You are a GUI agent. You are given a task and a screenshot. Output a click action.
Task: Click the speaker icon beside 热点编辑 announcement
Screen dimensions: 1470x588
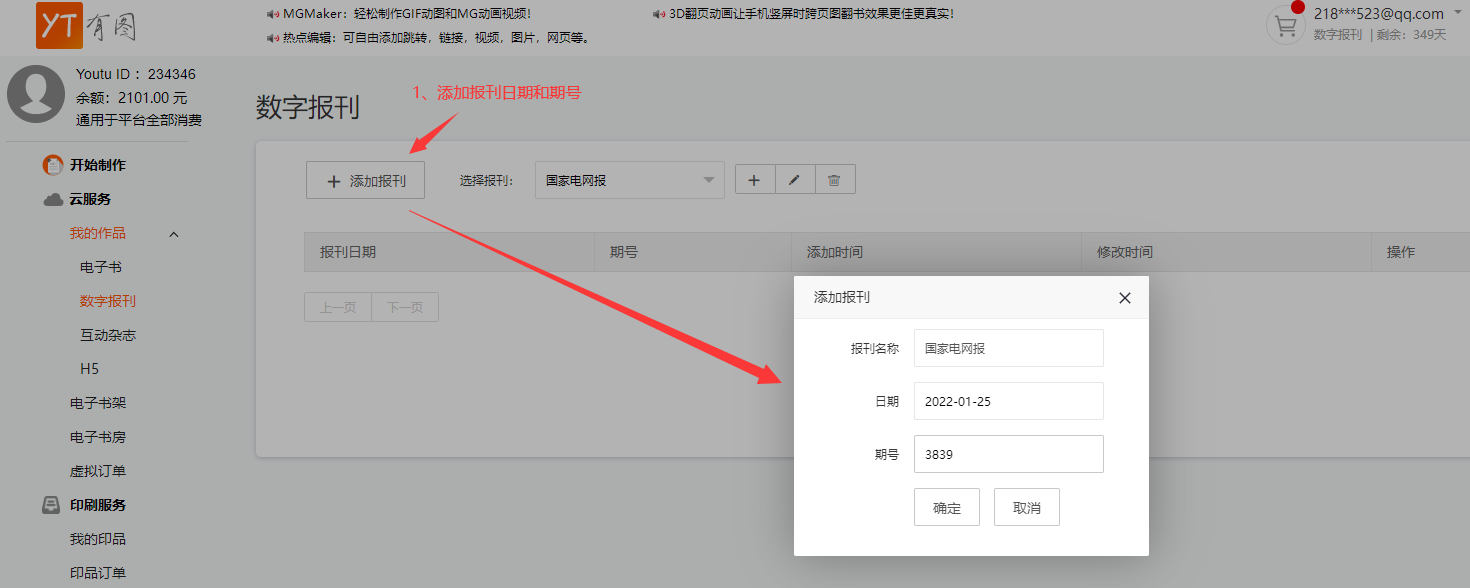[274, 38]
